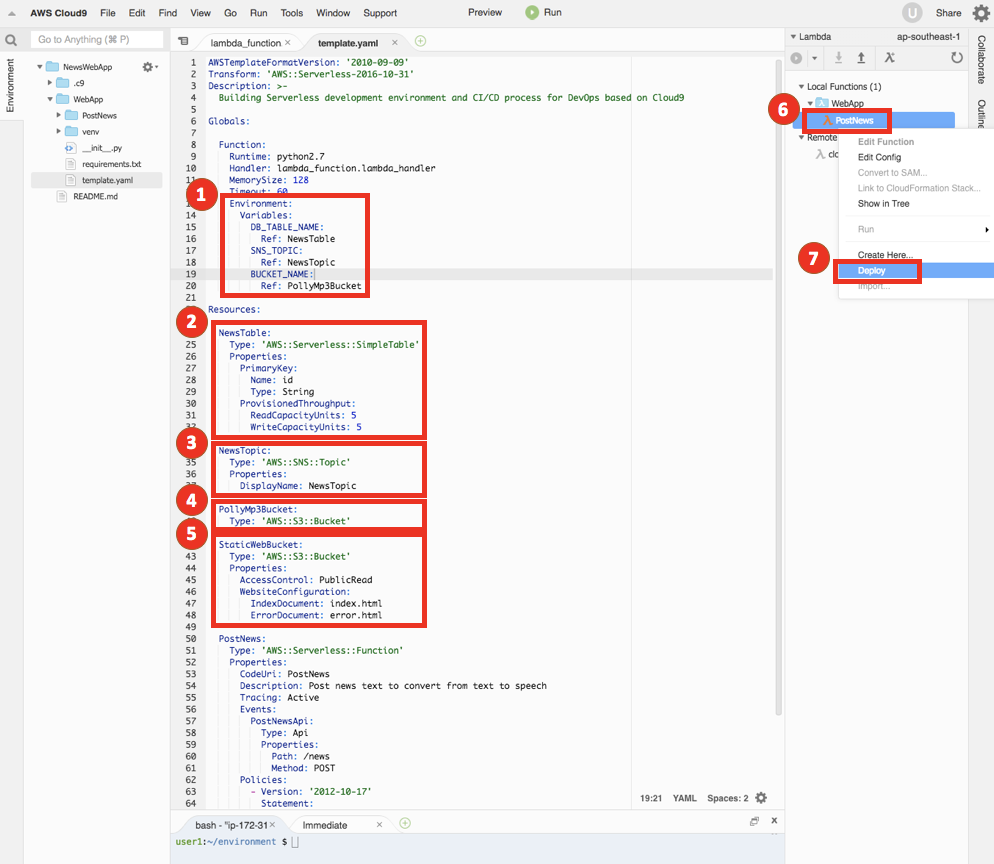Viewport: 994px width, 864px height.
Task: Collapse the menu bar with the top-left arrow
Action: tap(11, 13)
